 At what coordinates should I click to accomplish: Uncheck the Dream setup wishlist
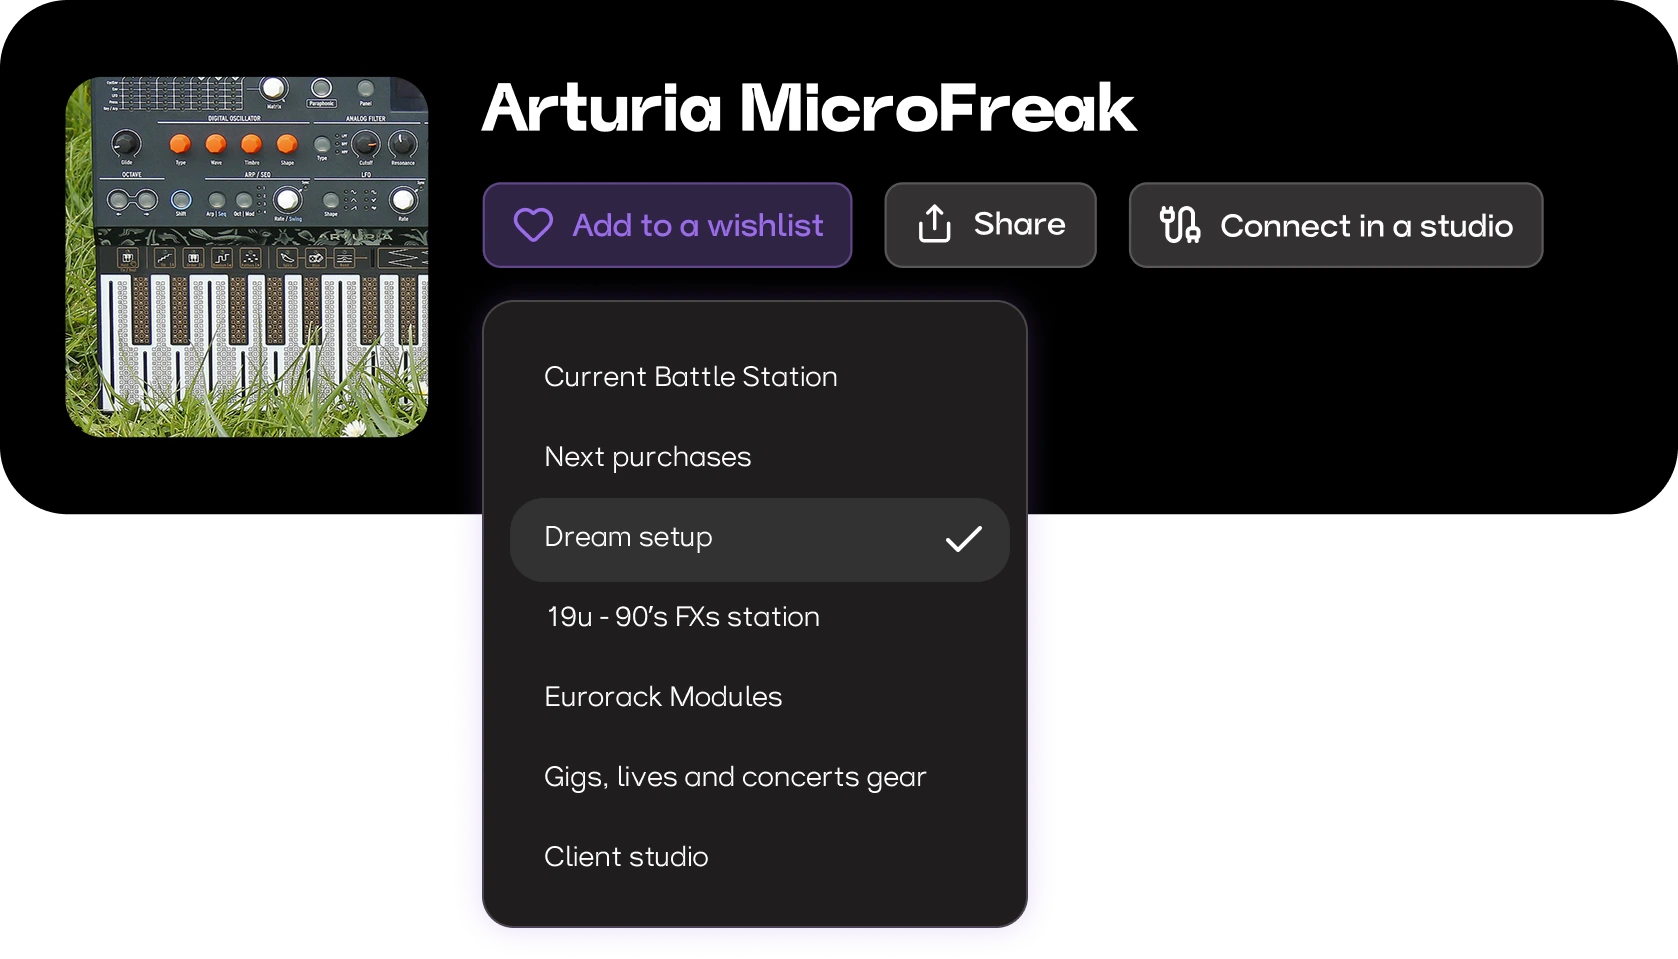tap(759, 540)
